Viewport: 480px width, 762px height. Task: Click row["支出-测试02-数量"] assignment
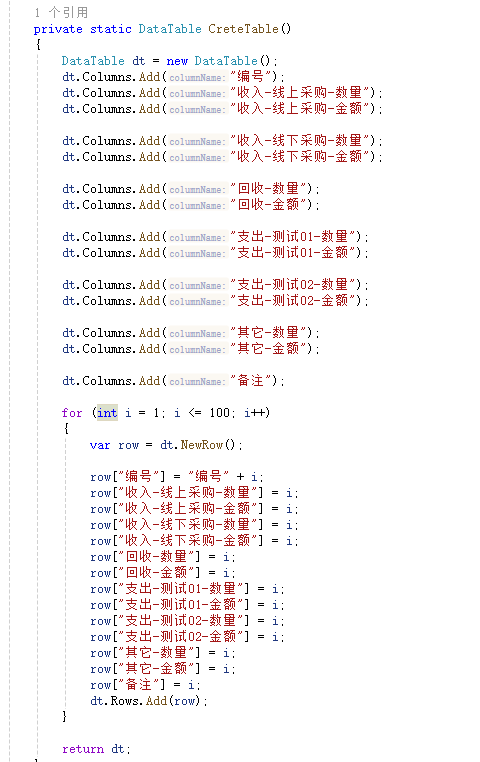point(187,622)
